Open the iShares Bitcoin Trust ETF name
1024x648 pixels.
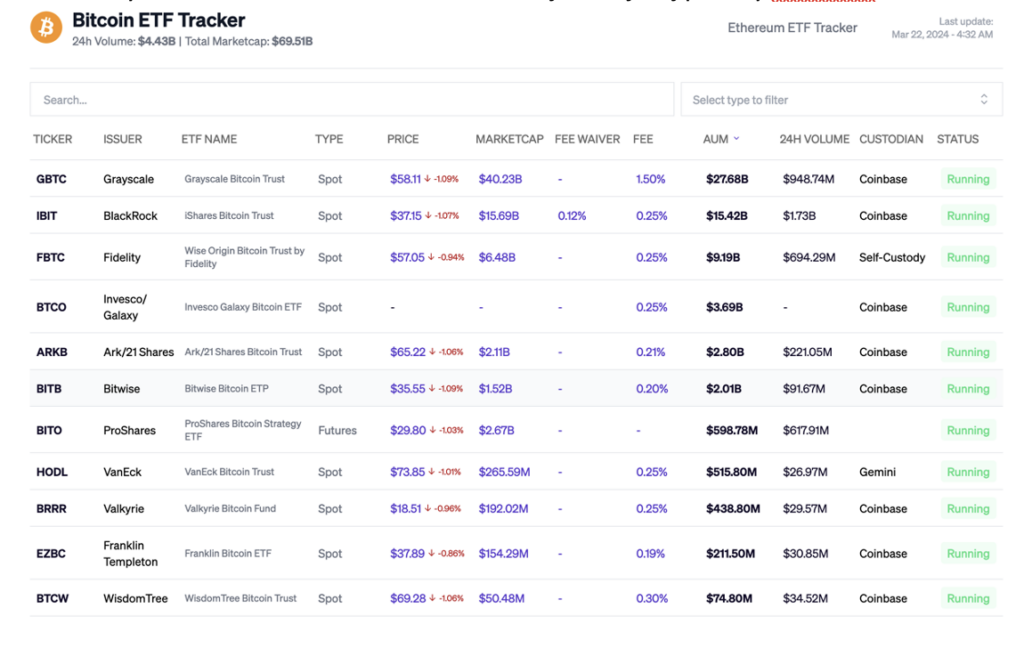[x=229, y=216]
